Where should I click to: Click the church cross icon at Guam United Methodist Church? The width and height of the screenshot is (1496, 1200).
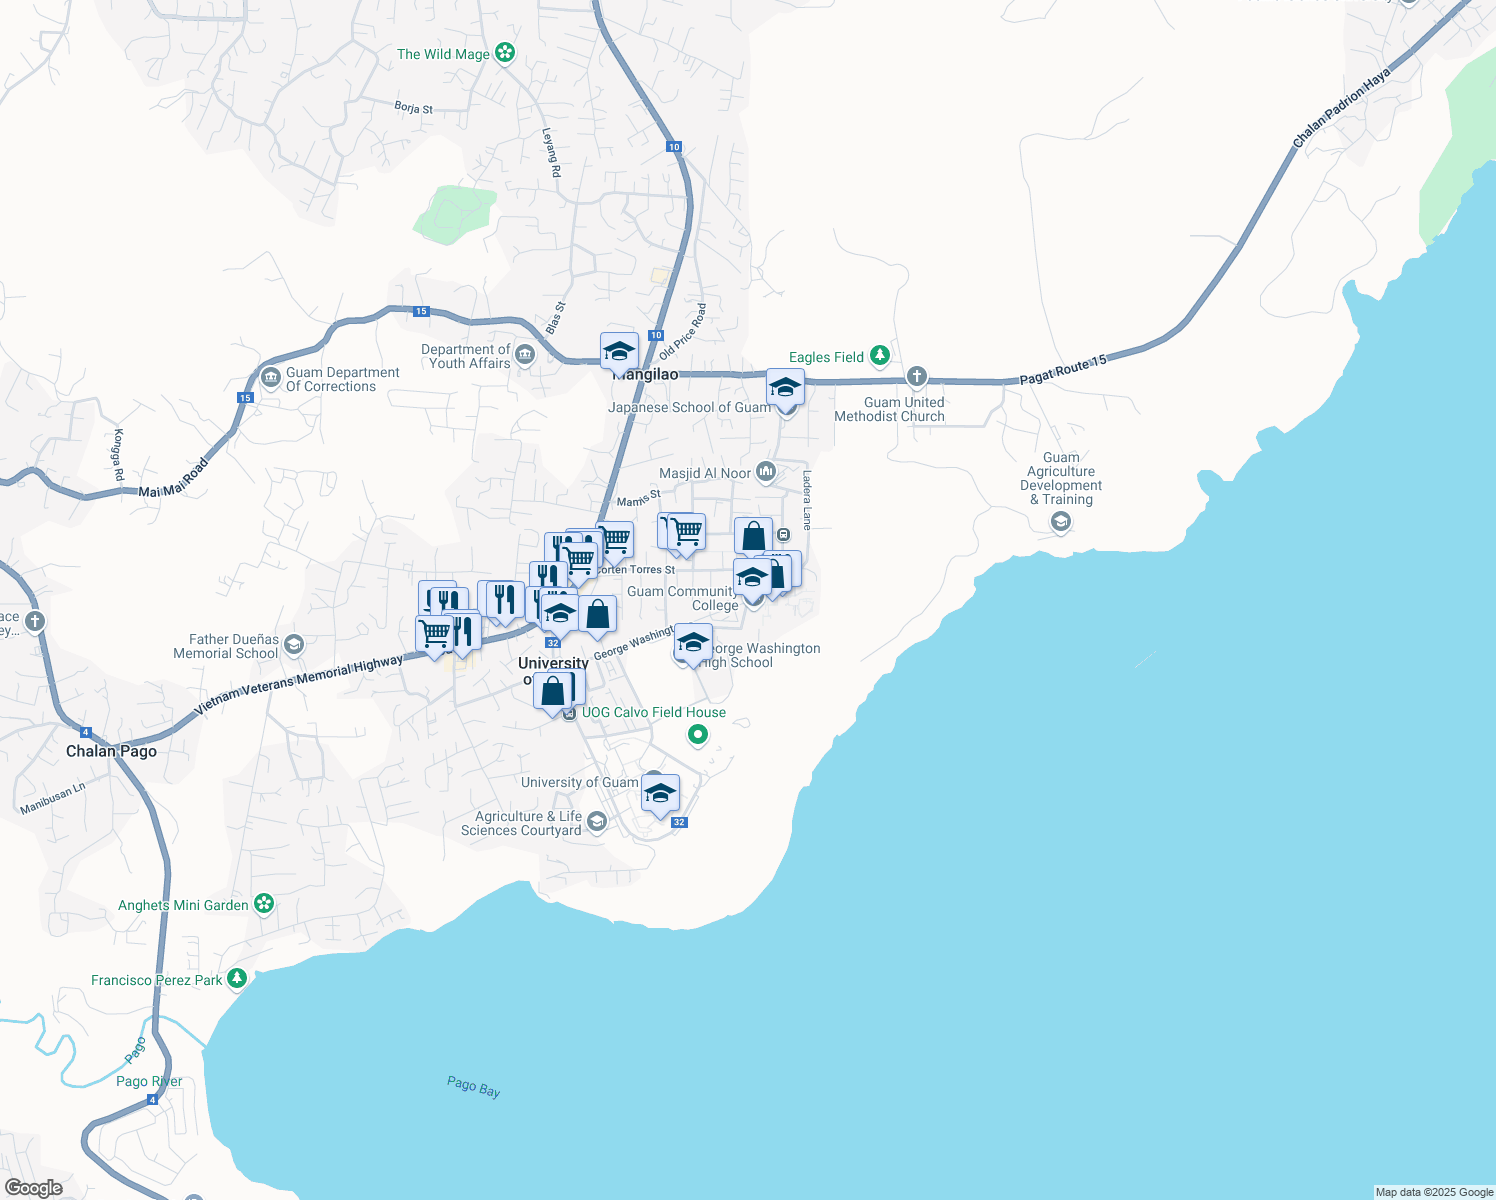click(x=916, y=377)
